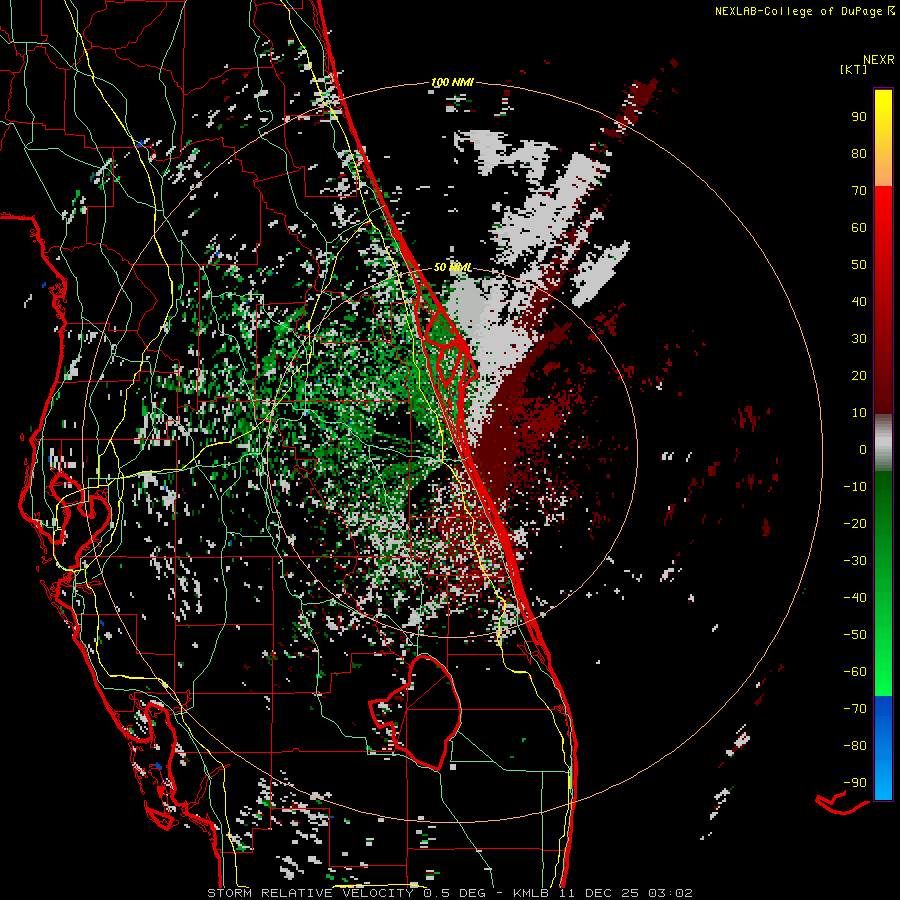This screenshot has width=900, height=900.
Task: Click the -90 value on velocity scale
Action: tap(855, 783)
